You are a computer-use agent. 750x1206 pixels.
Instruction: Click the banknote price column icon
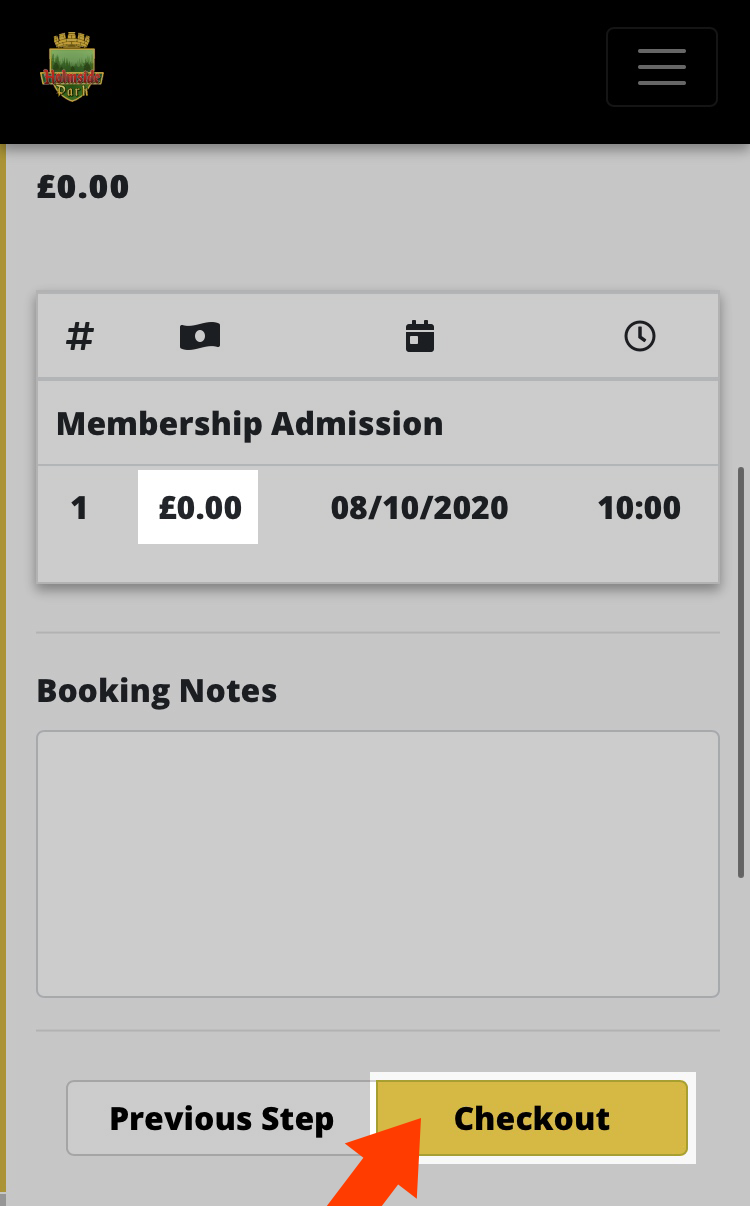[x=200, y=336]
